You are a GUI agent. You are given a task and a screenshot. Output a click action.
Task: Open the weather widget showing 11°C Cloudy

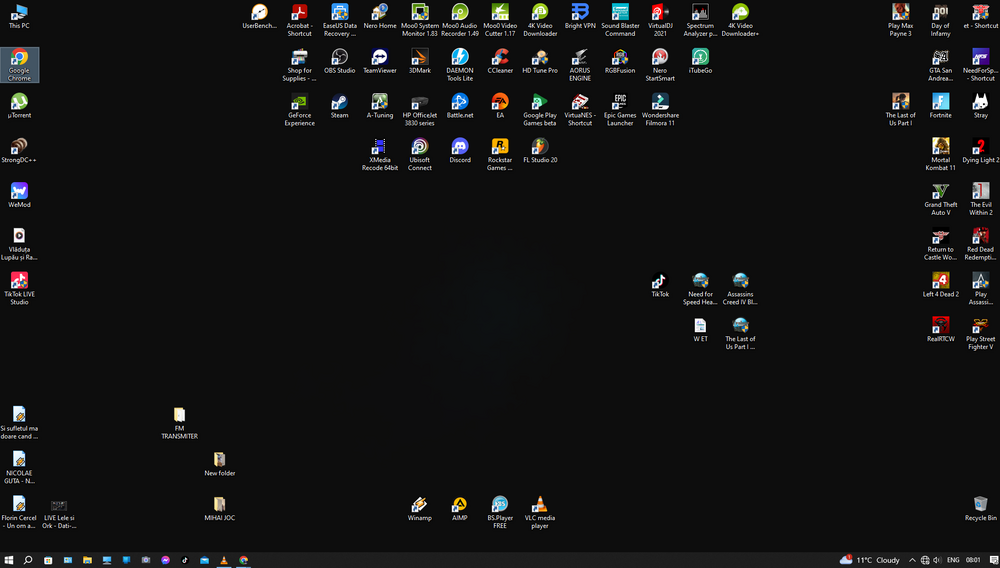870,560
